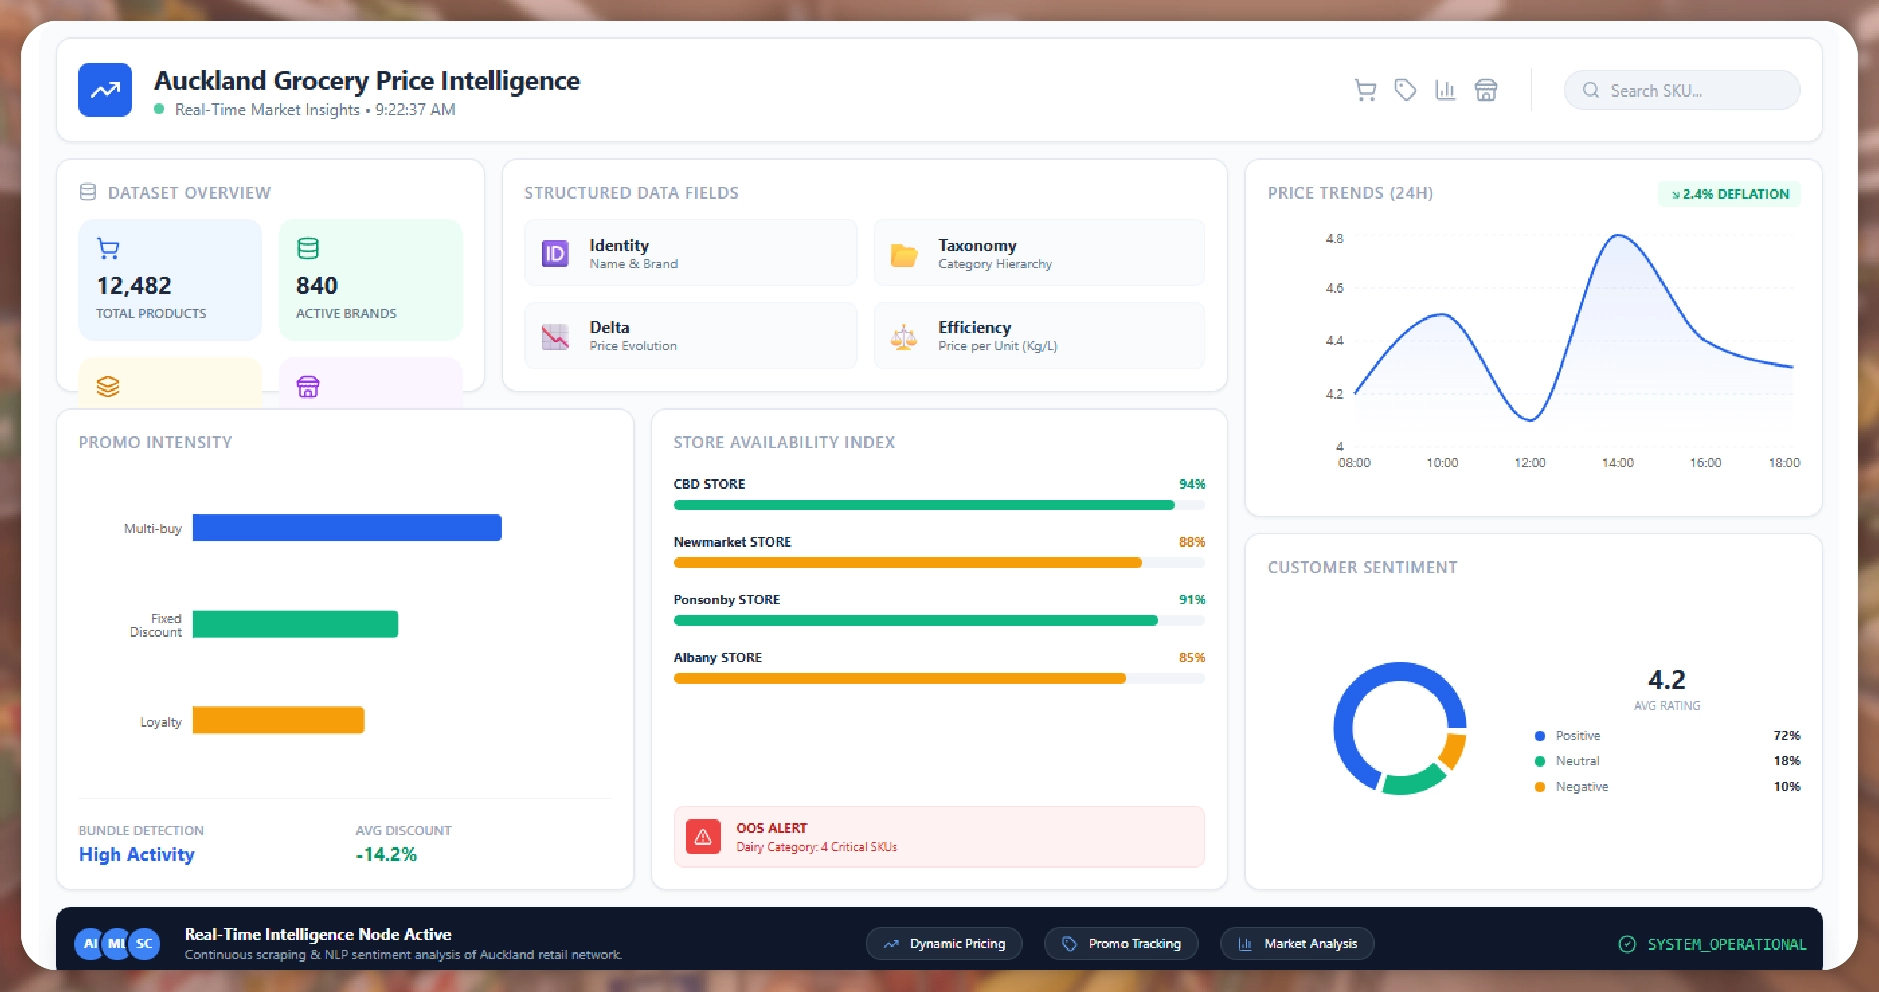Click the Efficiency scales icon
The height and width of the screenshot is (992, 1879).
(904, 337)
